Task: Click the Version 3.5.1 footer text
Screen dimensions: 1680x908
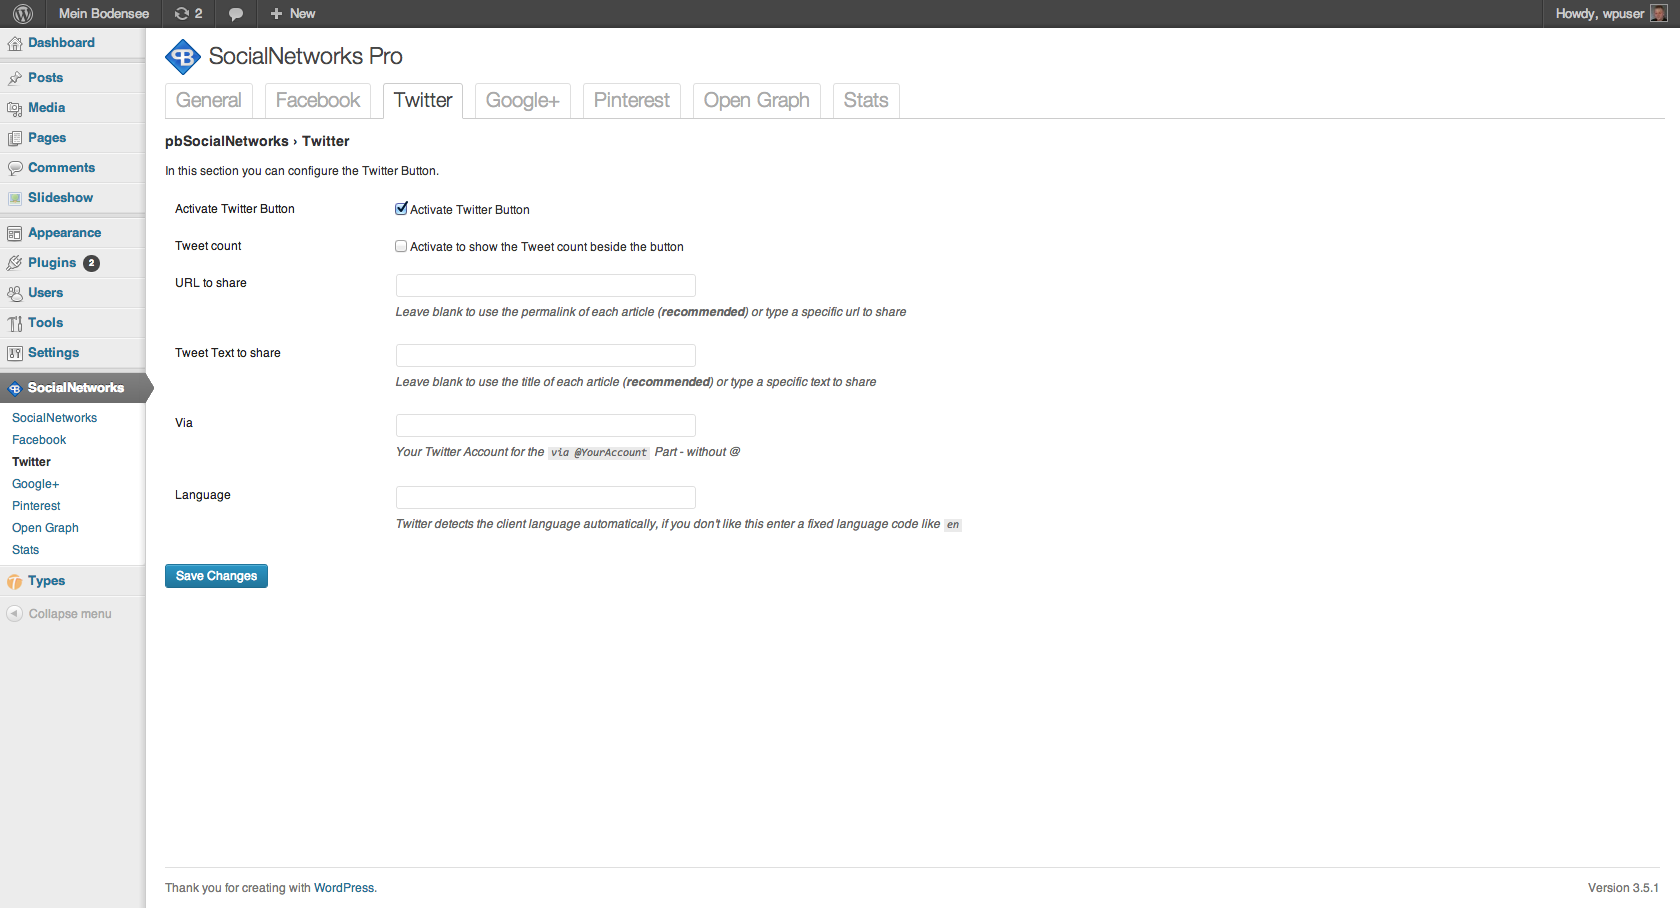Action: [x=1623, y=888]
